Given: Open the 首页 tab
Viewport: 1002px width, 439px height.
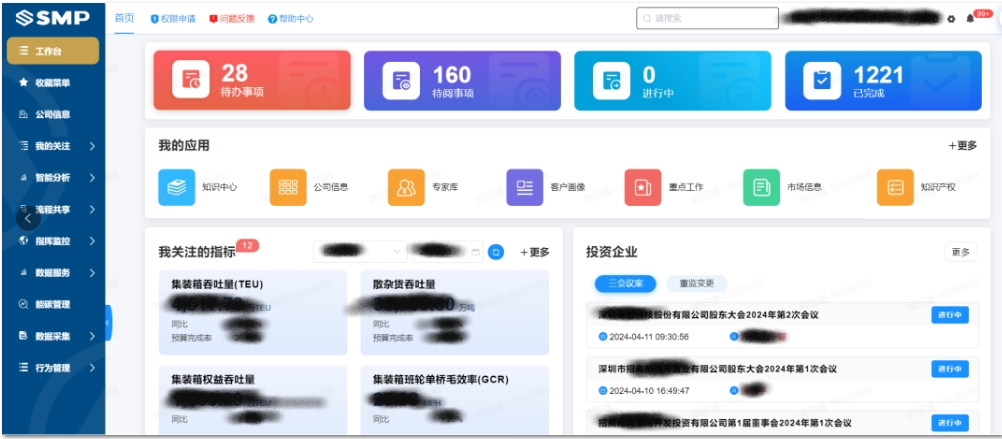Looking at the screenshot, I should [x=124, y=18].
